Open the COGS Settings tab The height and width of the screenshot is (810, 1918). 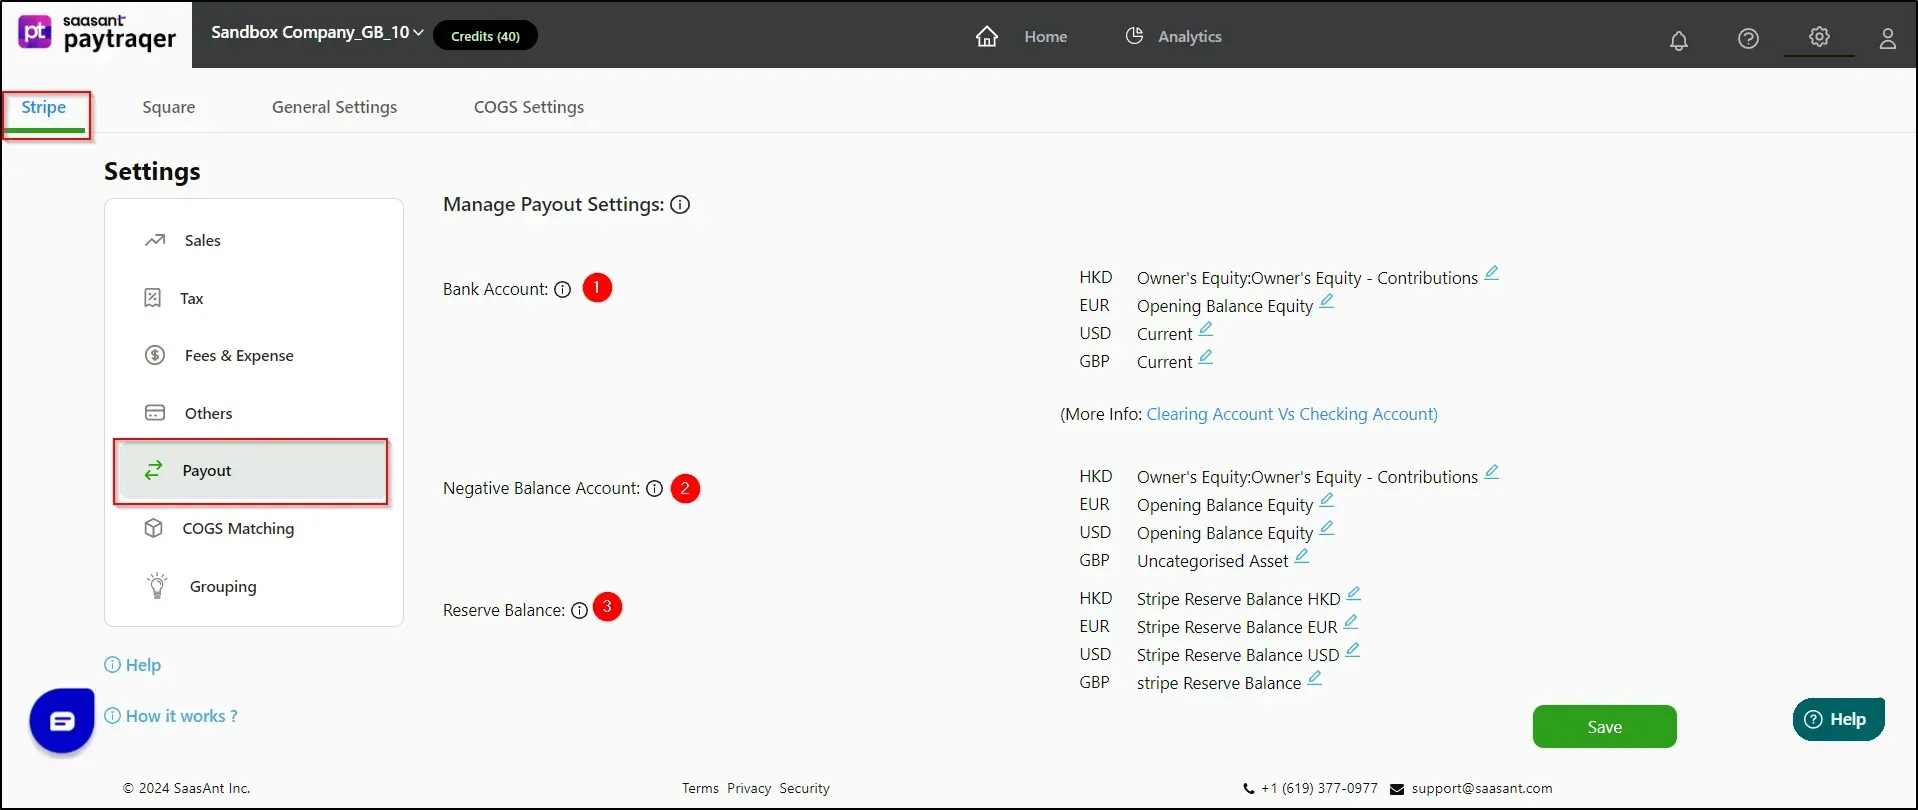[529, 107]
